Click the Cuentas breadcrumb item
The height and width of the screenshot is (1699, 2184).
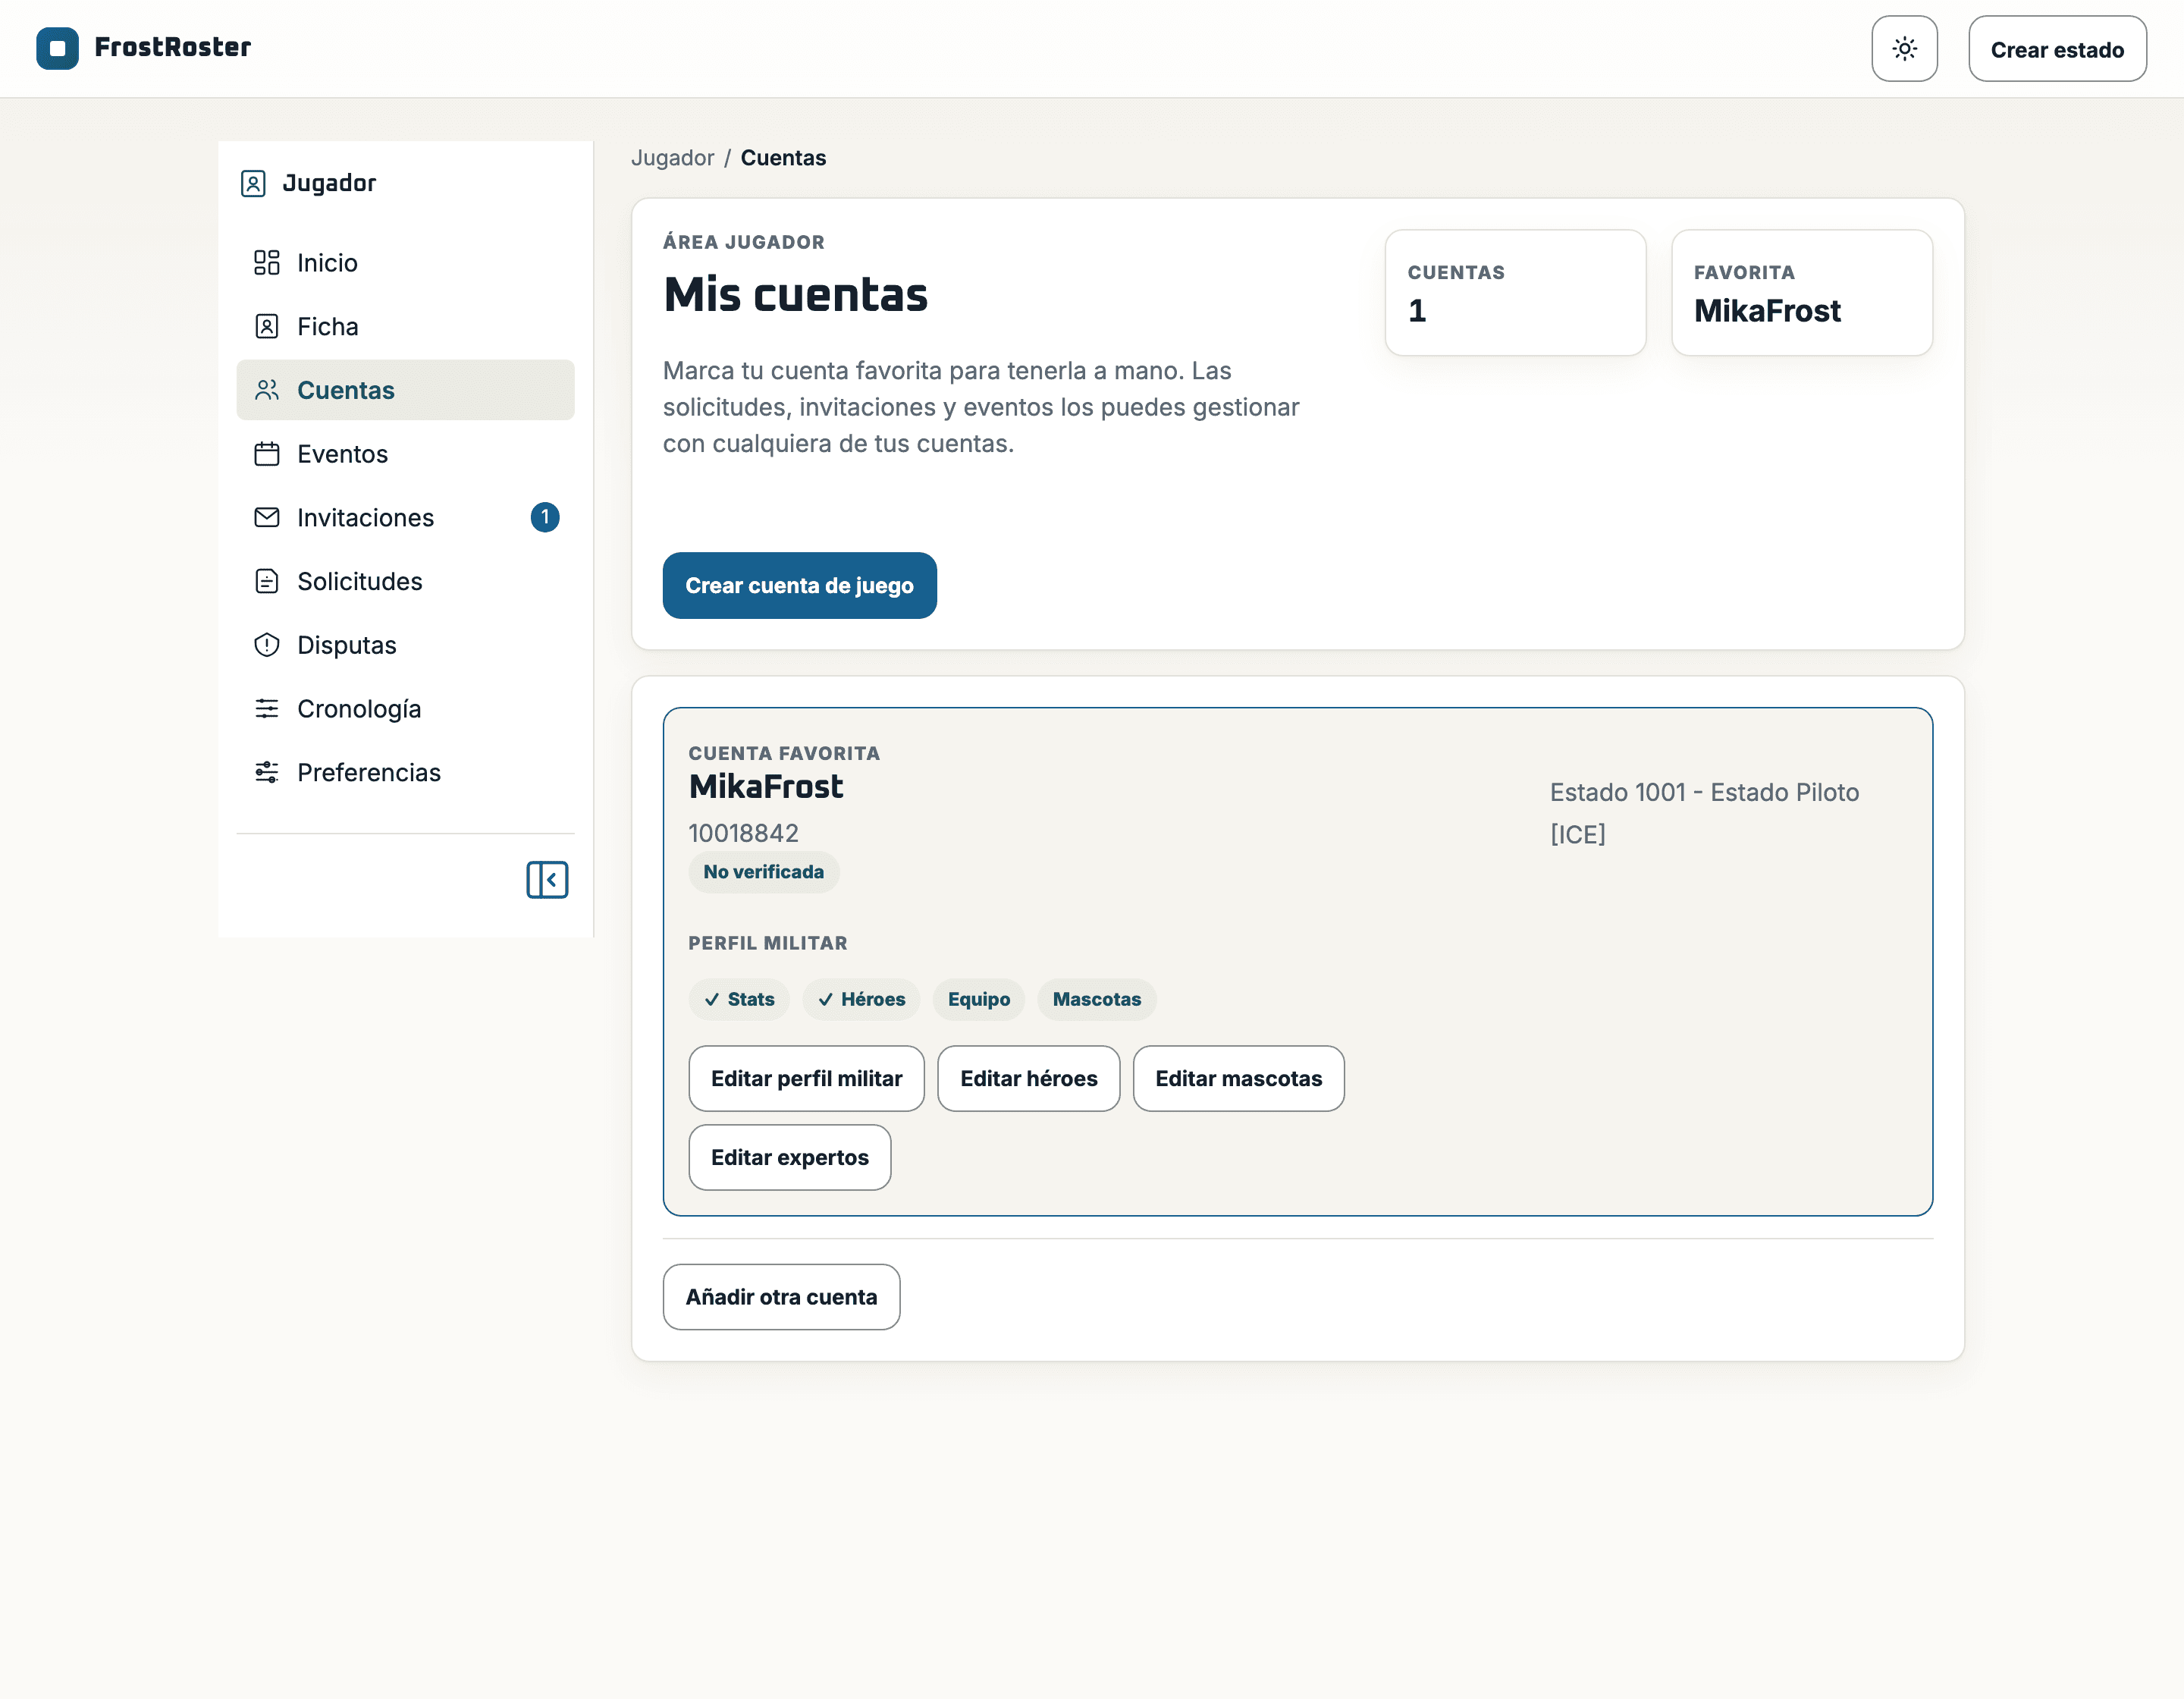coord(783,158)
